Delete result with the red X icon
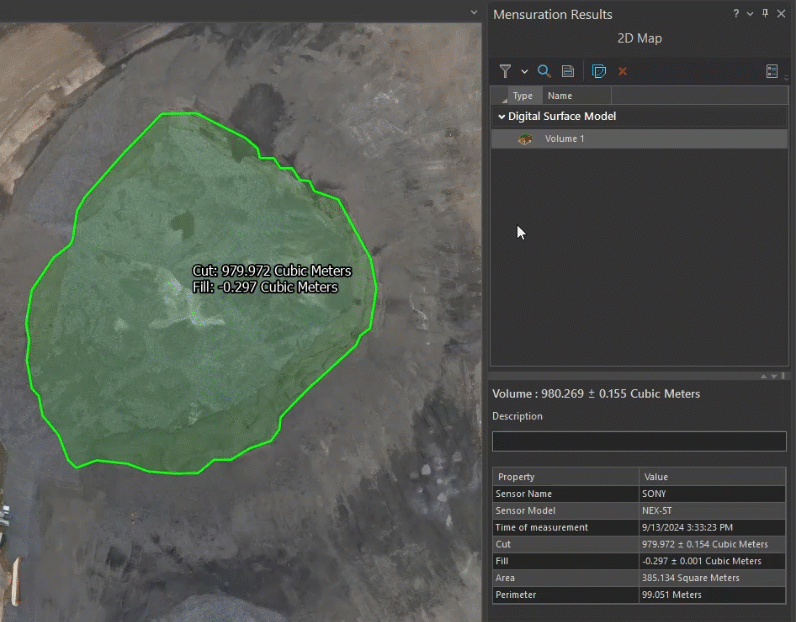This screenshot has width=796, height=622. point(622,71)
